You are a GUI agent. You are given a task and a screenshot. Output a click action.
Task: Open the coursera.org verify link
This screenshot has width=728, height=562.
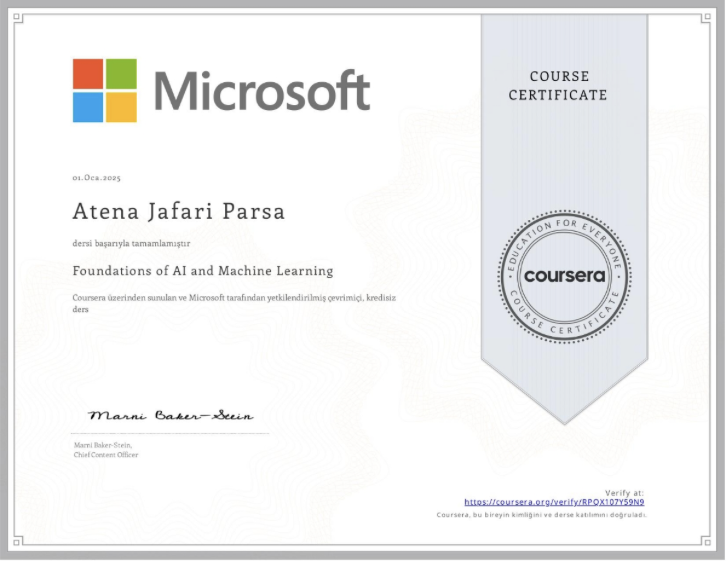[x=556, y=504]
